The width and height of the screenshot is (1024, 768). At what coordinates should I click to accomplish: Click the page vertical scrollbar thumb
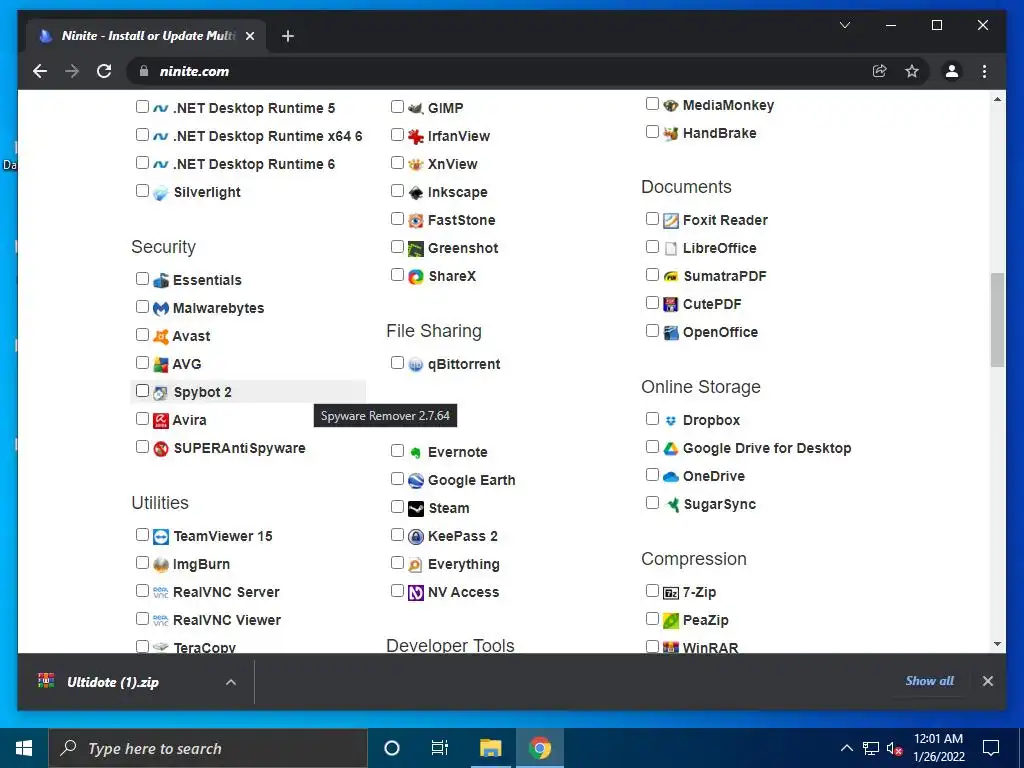pos(997,320)
